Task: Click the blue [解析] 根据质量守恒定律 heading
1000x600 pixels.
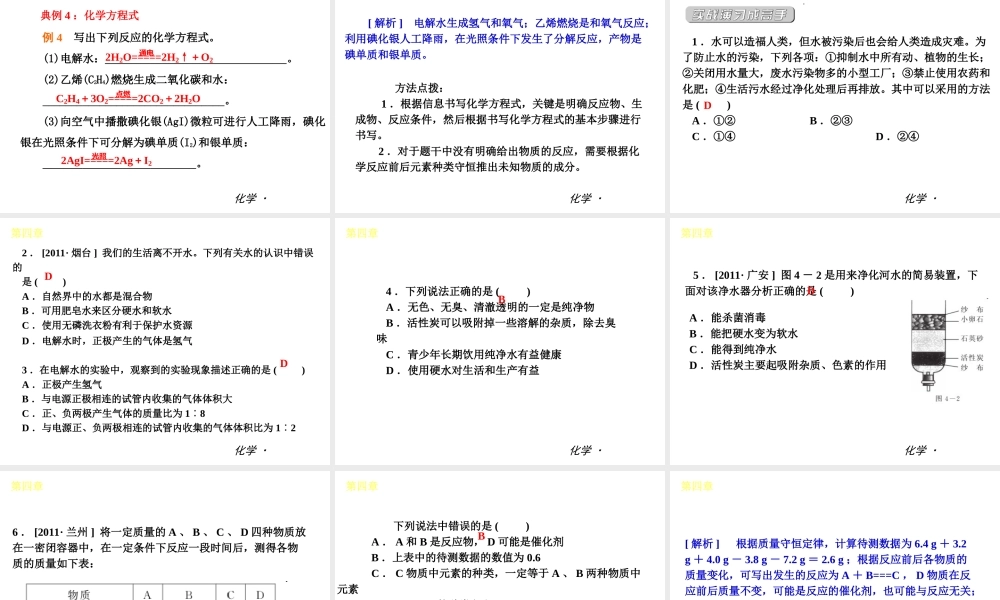Action: point(826,544)
